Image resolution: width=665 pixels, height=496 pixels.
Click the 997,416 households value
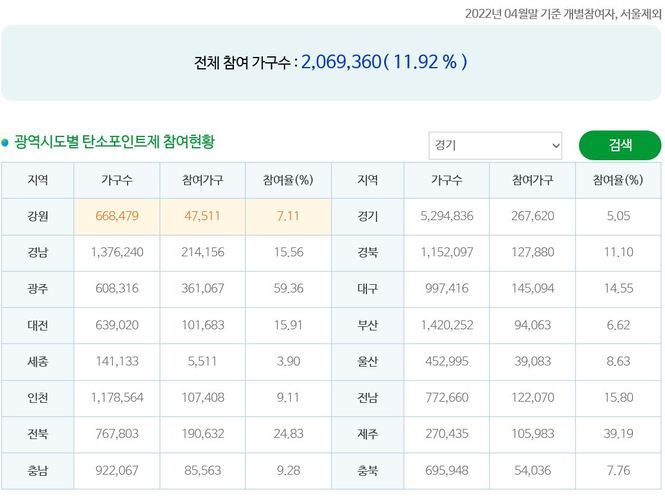447,289
